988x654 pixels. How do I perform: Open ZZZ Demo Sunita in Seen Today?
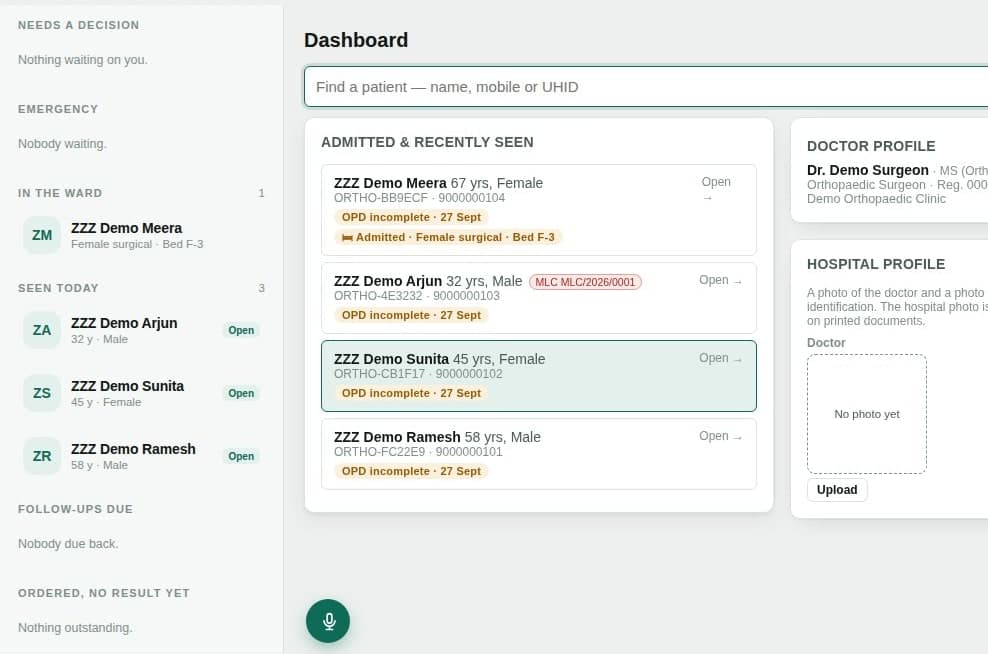141,393
